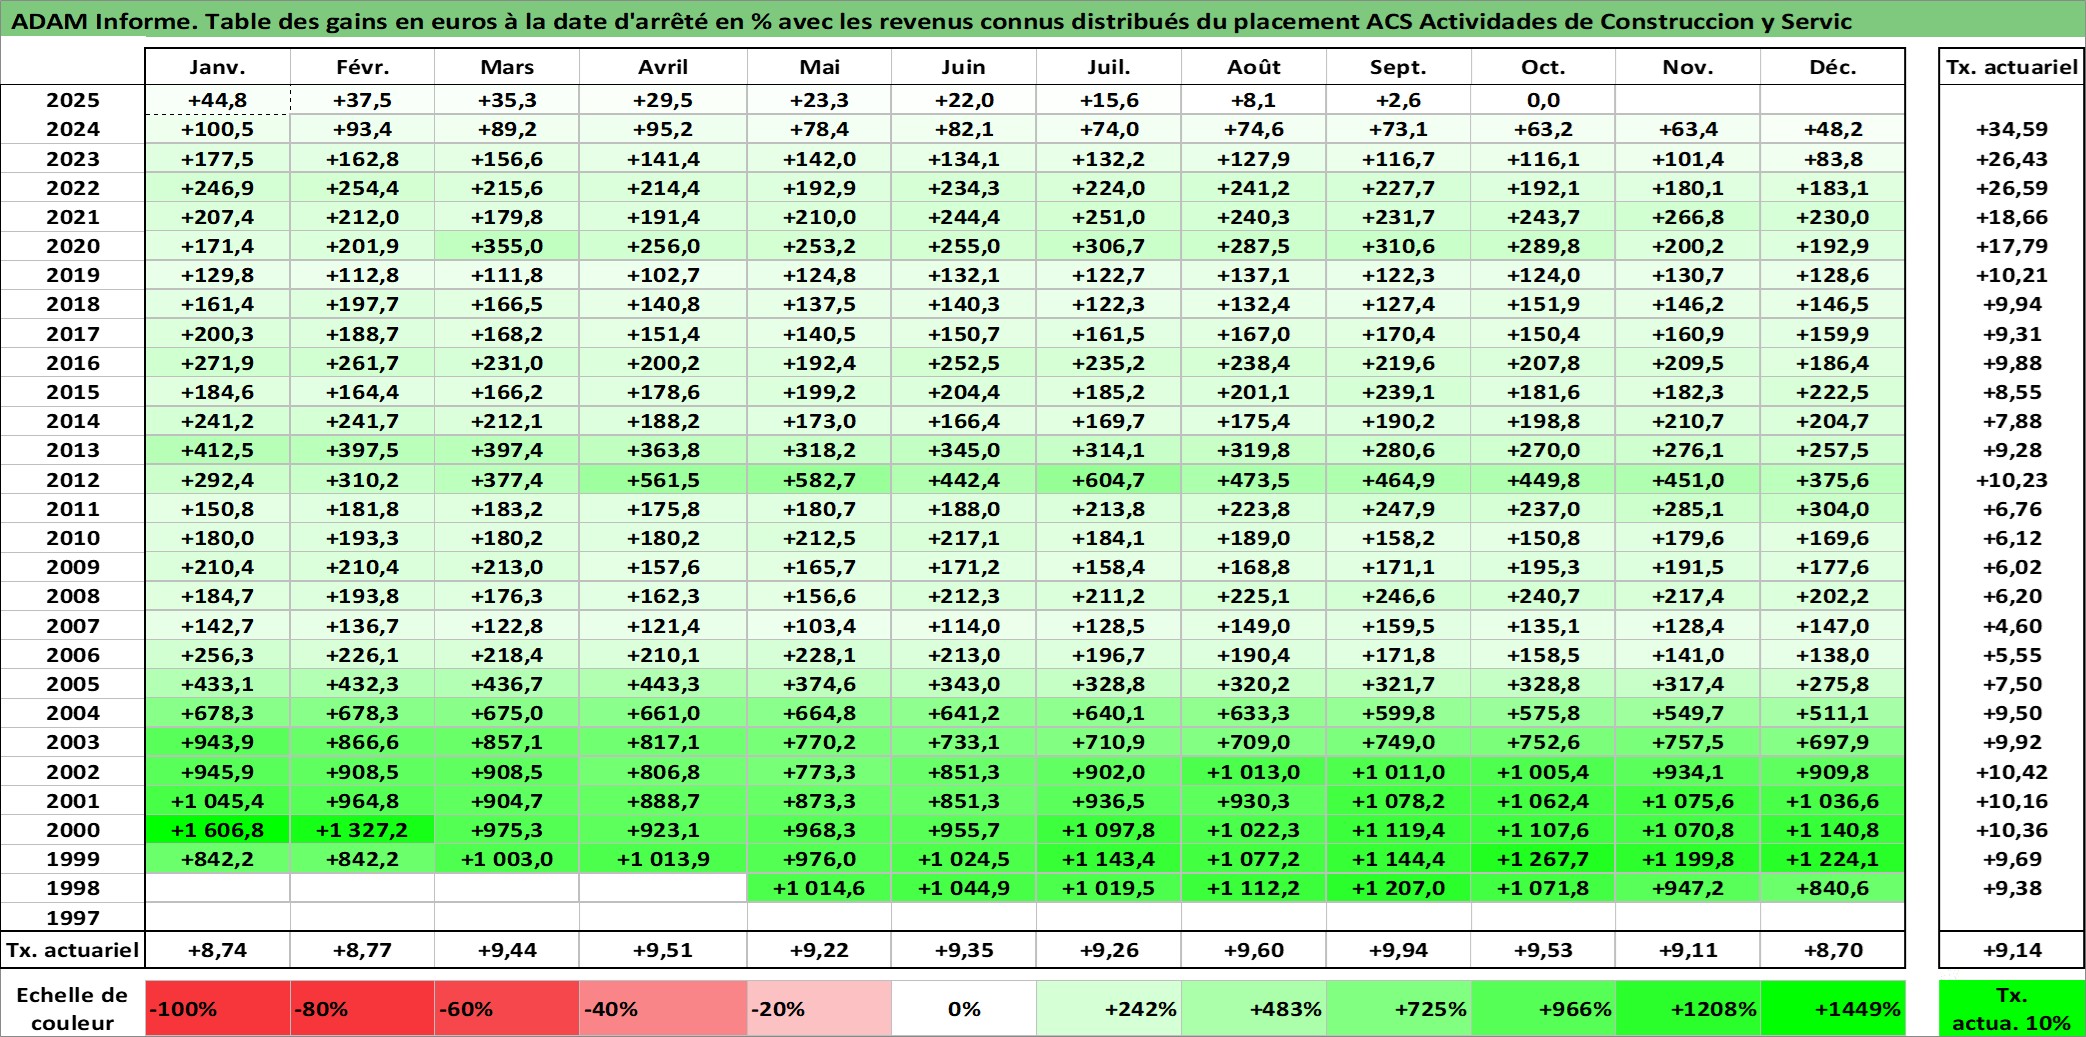
Task: Select the Avril column header
Action: click(x=663, y=67)
